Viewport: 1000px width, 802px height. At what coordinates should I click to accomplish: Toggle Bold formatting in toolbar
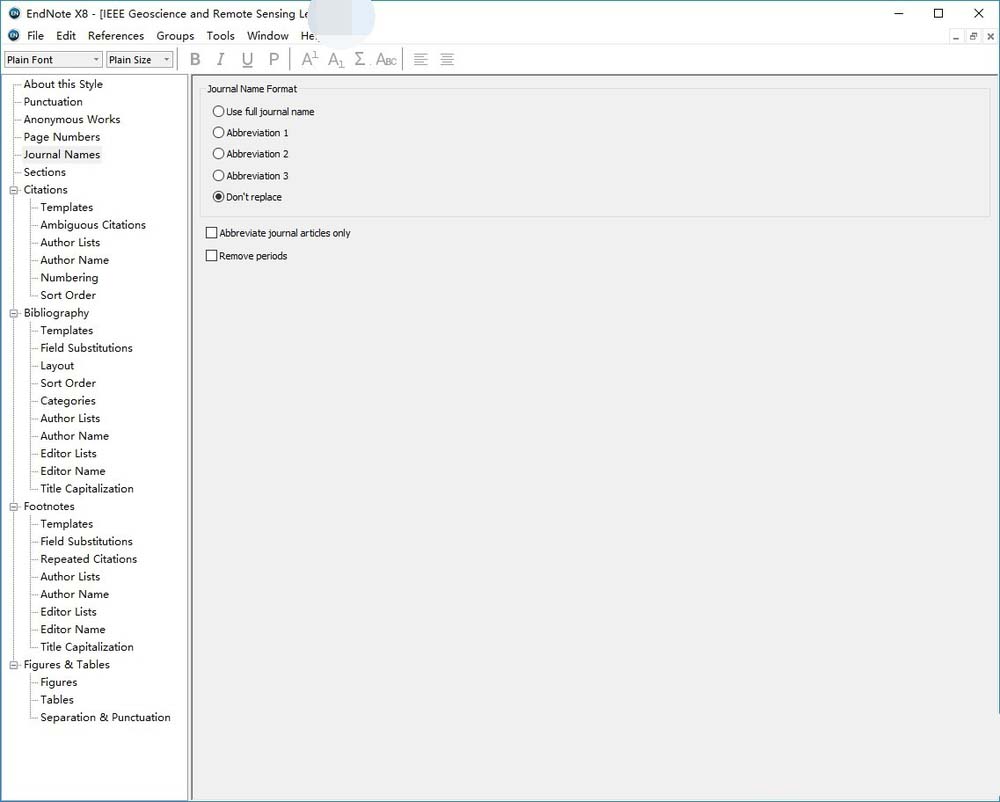coord(195,60)
